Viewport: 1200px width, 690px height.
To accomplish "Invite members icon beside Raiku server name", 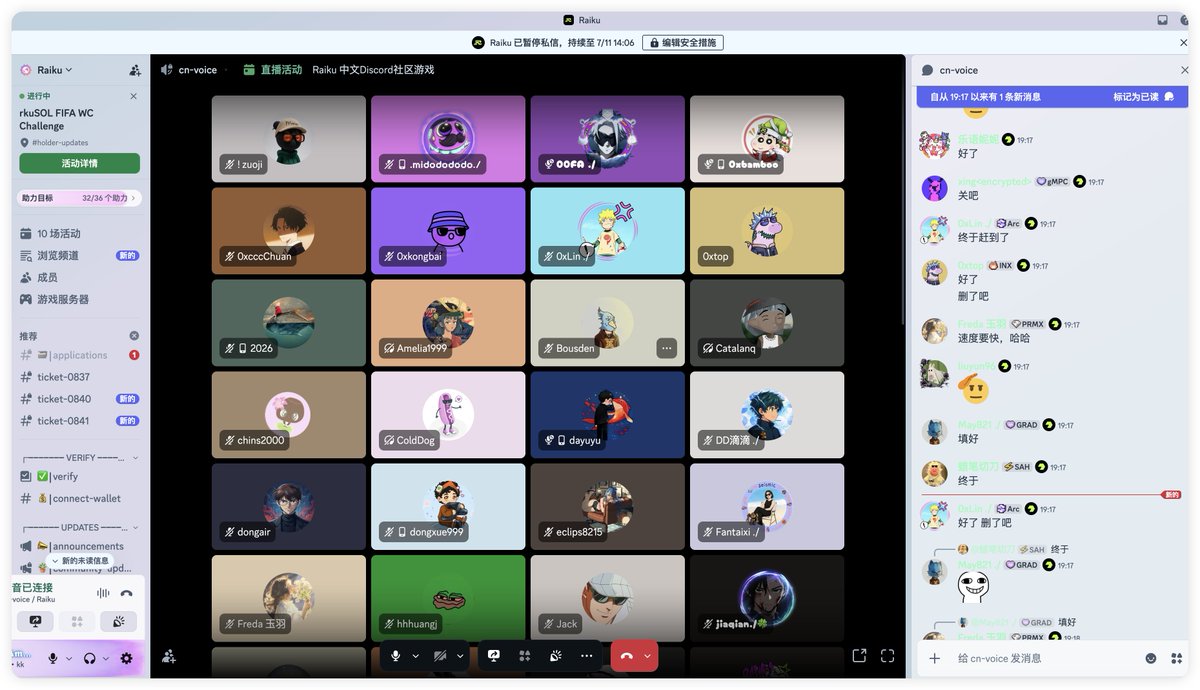I will (x=135, y=70).
